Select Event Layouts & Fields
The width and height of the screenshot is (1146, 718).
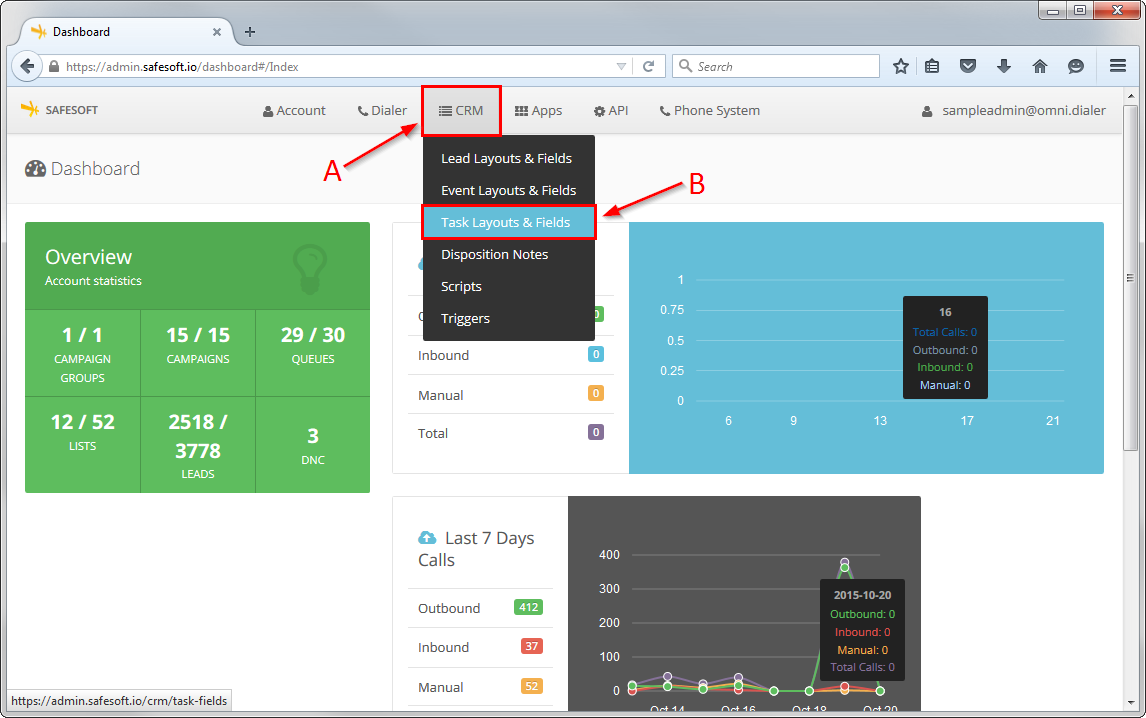(509, 191)
